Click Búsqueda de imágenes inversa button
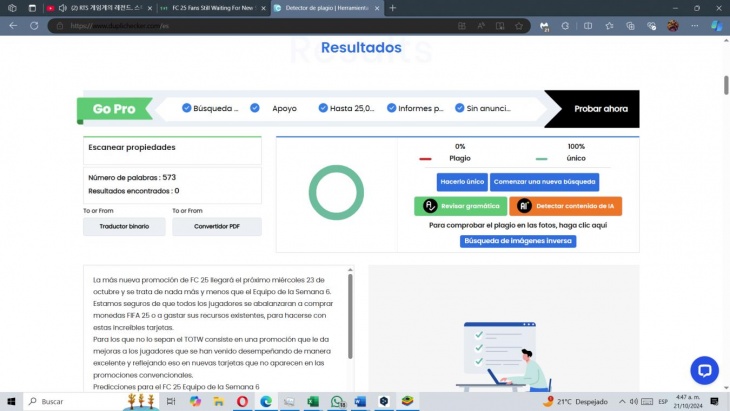Image resolution: width=730 pixels, height=411 pixels. point(518,241)
